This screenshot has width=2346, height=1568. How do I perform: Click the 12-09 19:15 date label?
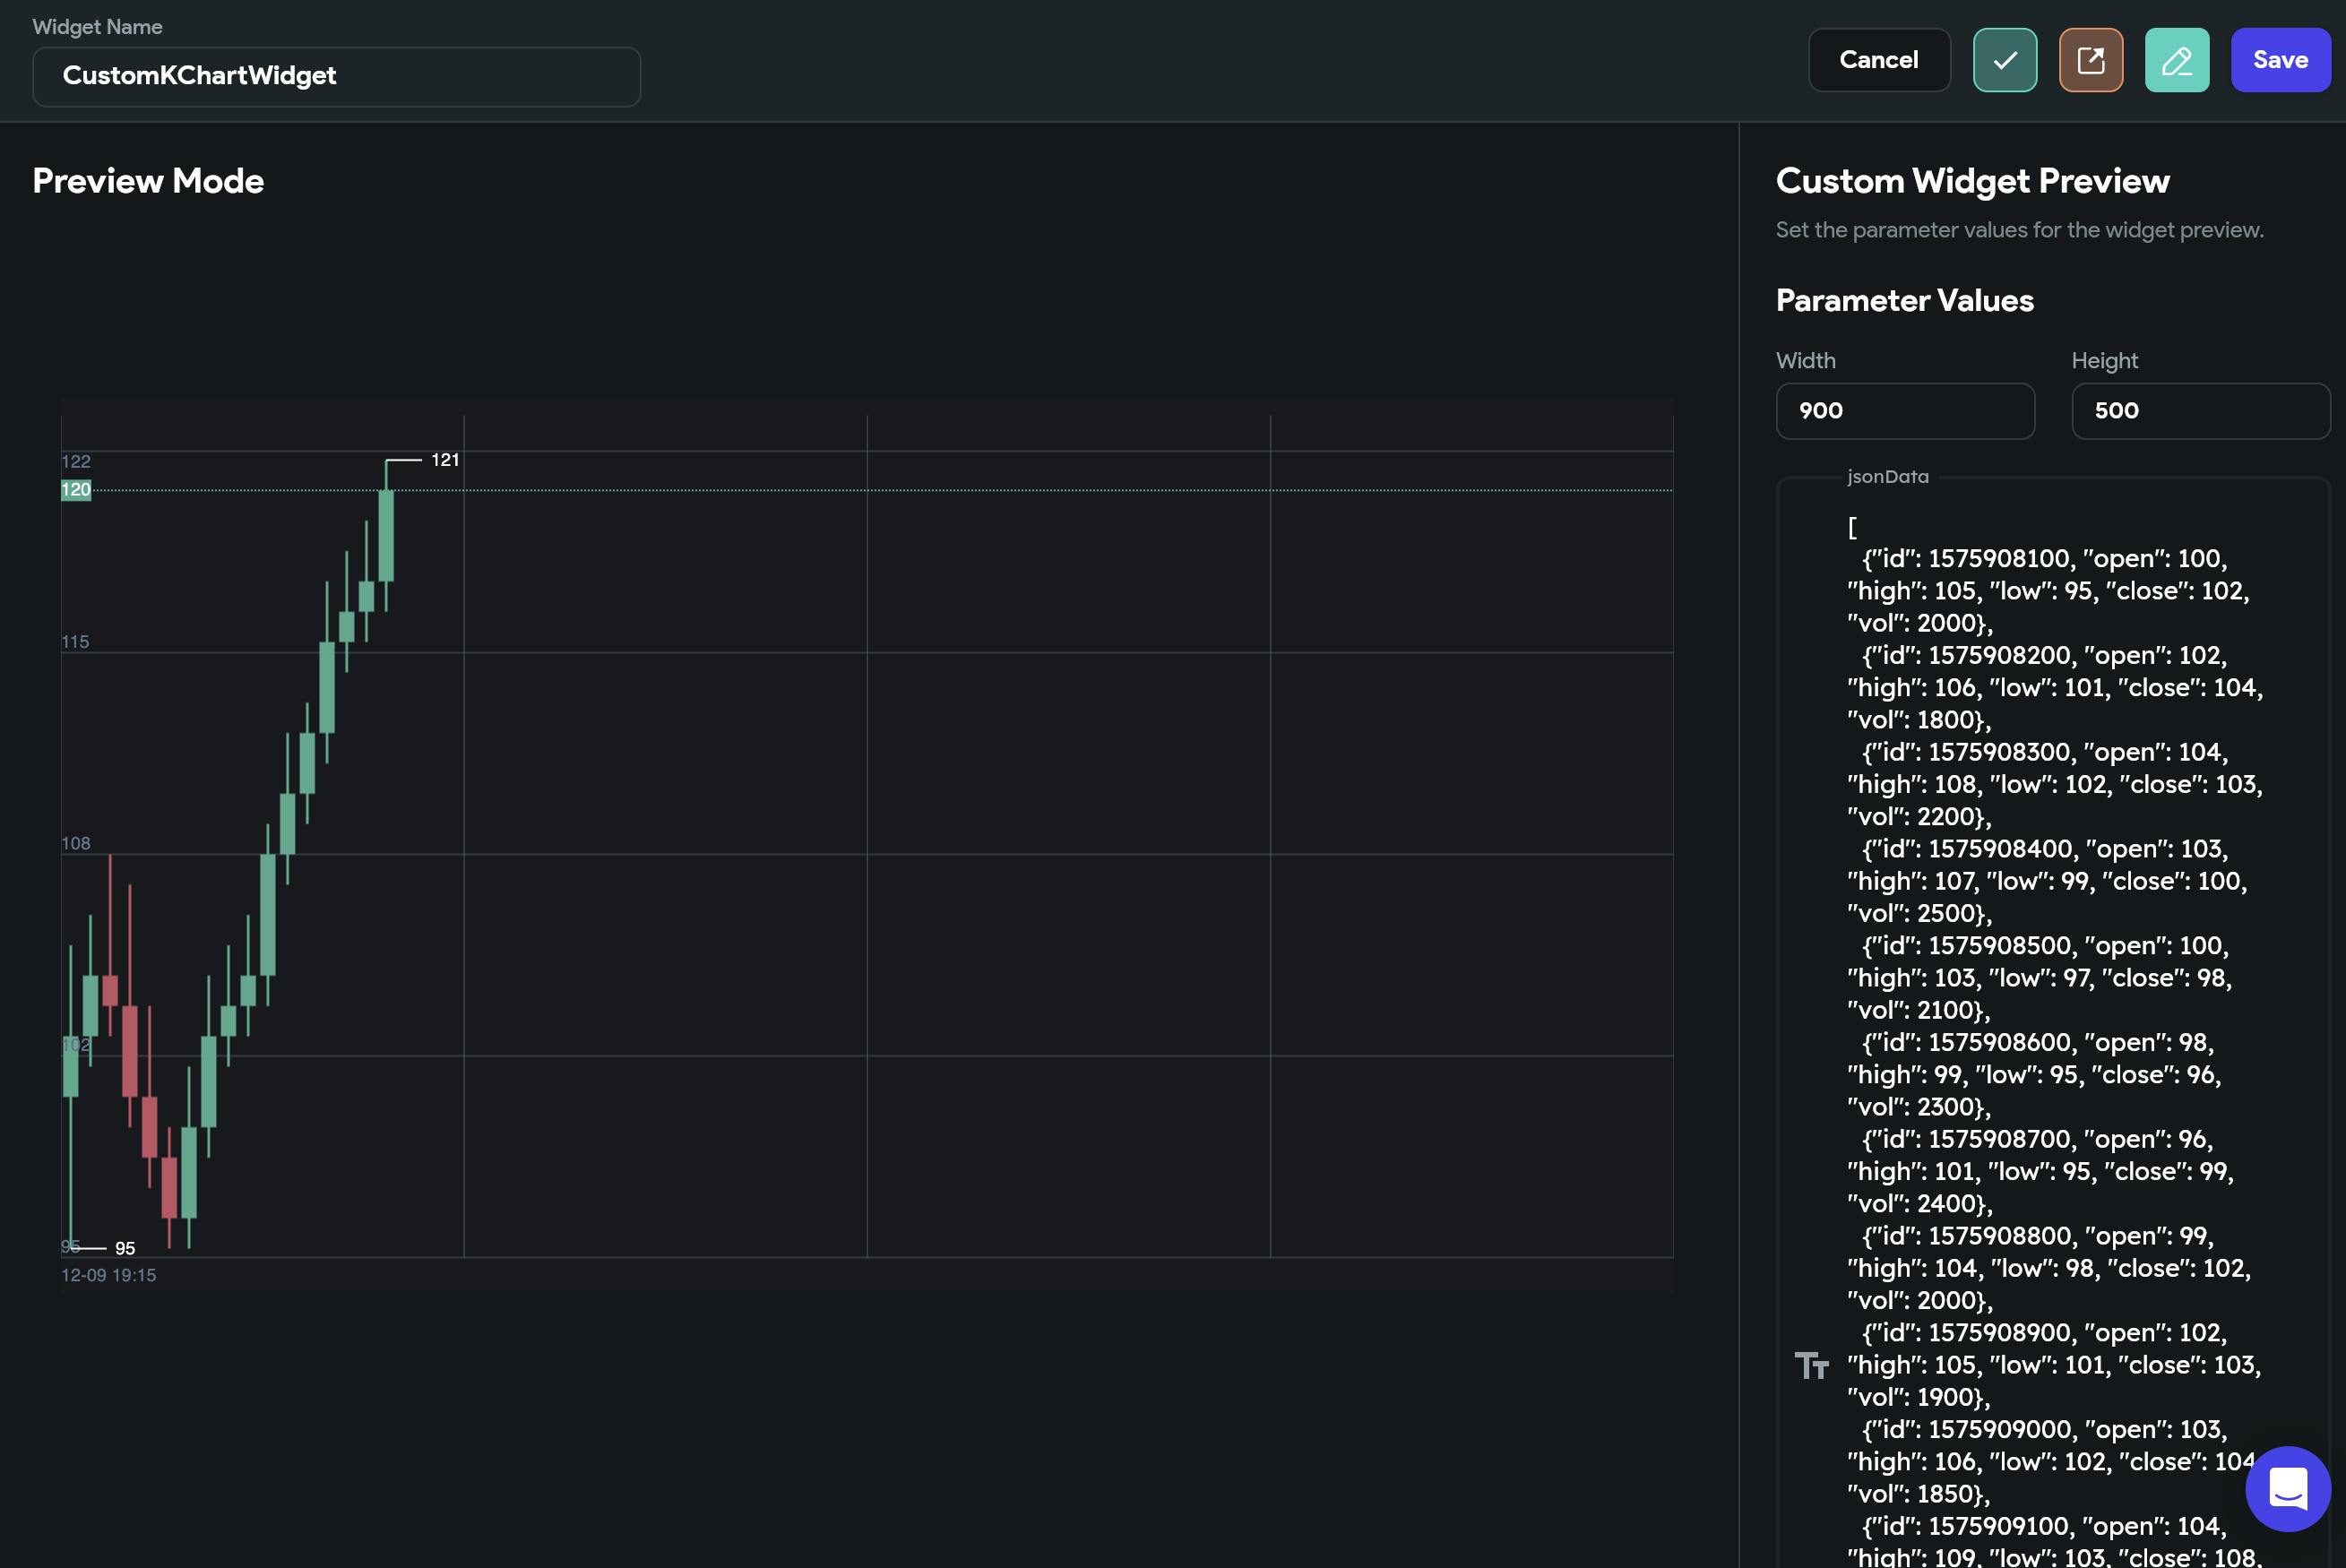coord(108,1275)
